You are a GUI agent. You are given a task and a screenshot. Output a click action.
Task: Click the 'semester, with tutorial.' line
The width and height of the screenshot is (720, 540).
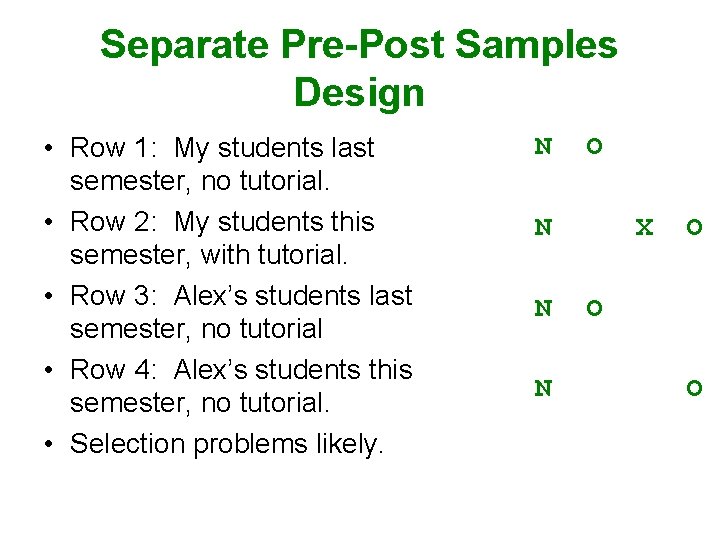[x=208, y=255]
